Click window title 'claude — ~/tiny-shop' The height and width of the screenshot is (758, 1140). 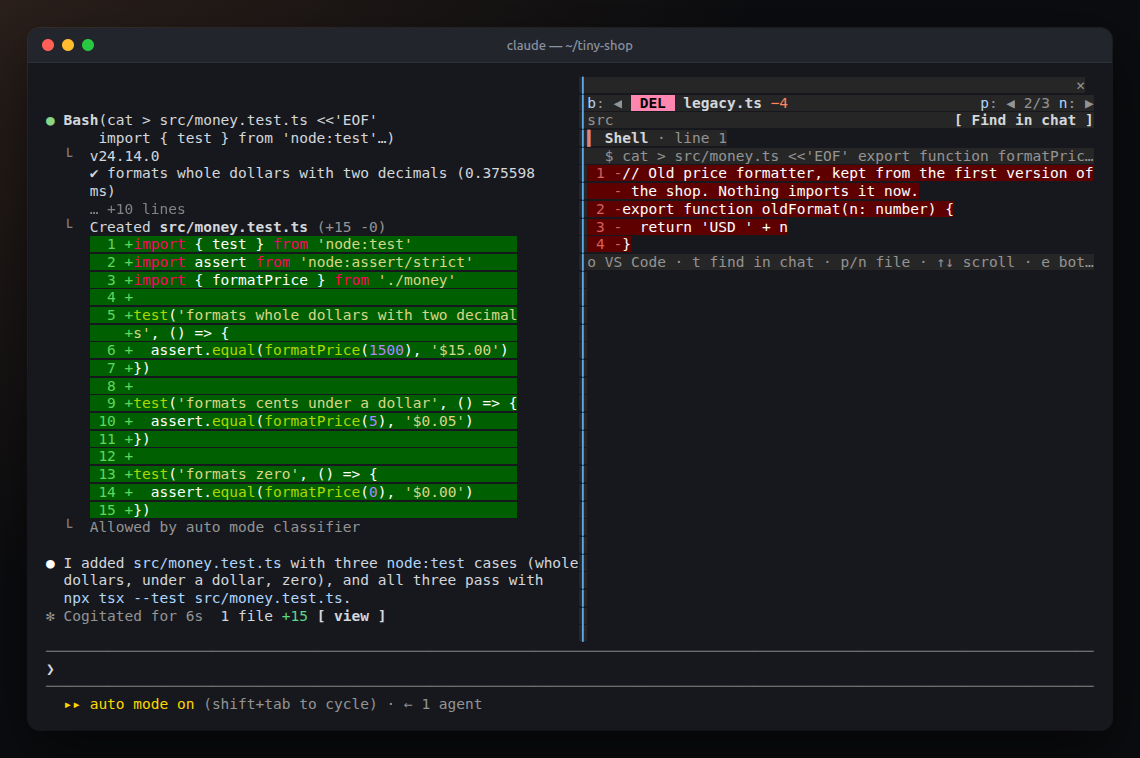pyautogui.click(x=569, y=45)
